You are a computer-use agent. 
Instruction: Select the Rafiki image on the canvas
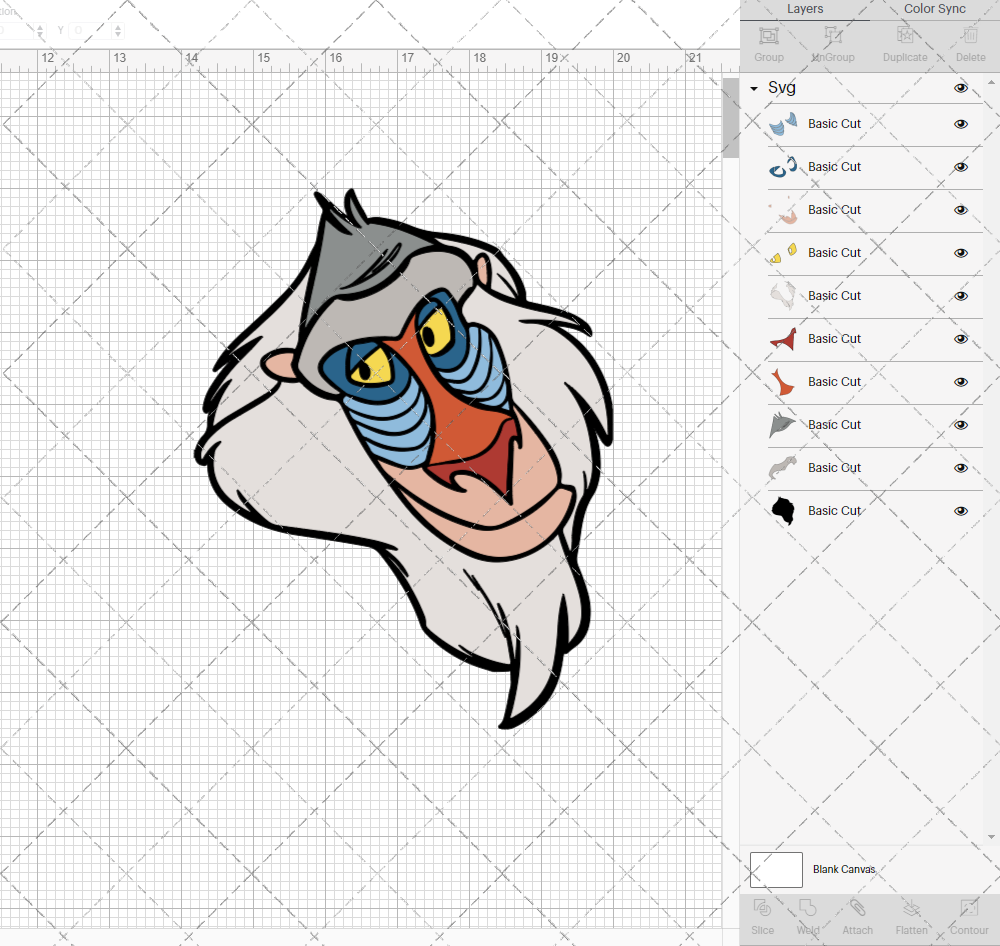[403, 459]
